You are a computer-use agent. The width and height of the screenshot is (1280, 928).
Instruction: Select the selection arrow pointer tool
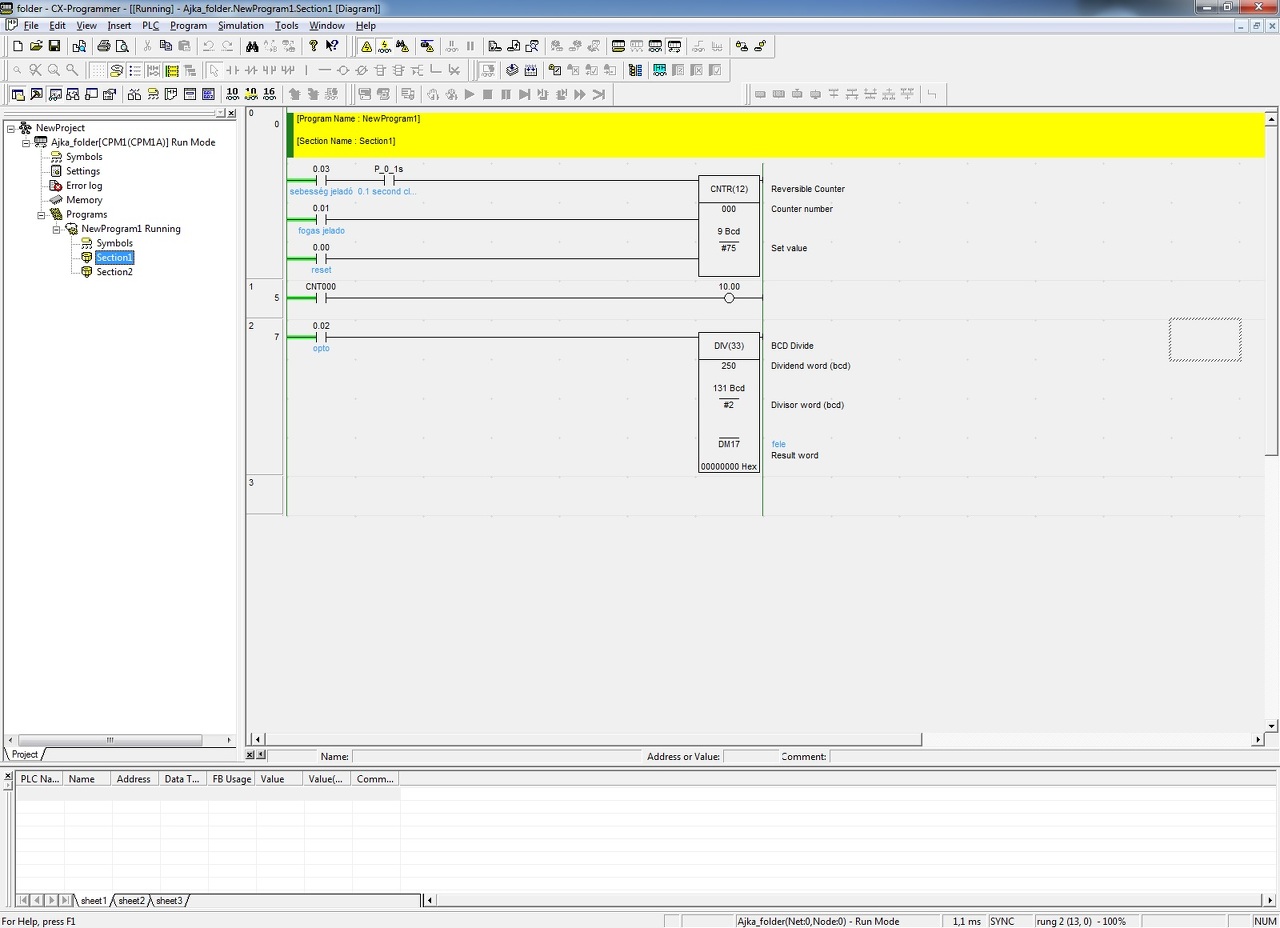click(x=214, y=70)
